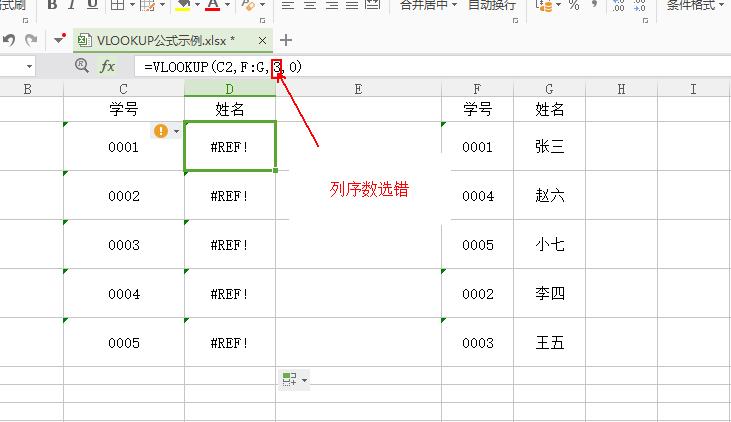The width and height of the screenshot is (731, 422).
Task: Open clear-format eraser dropdown arrow
Action: [x=262, y=5]
